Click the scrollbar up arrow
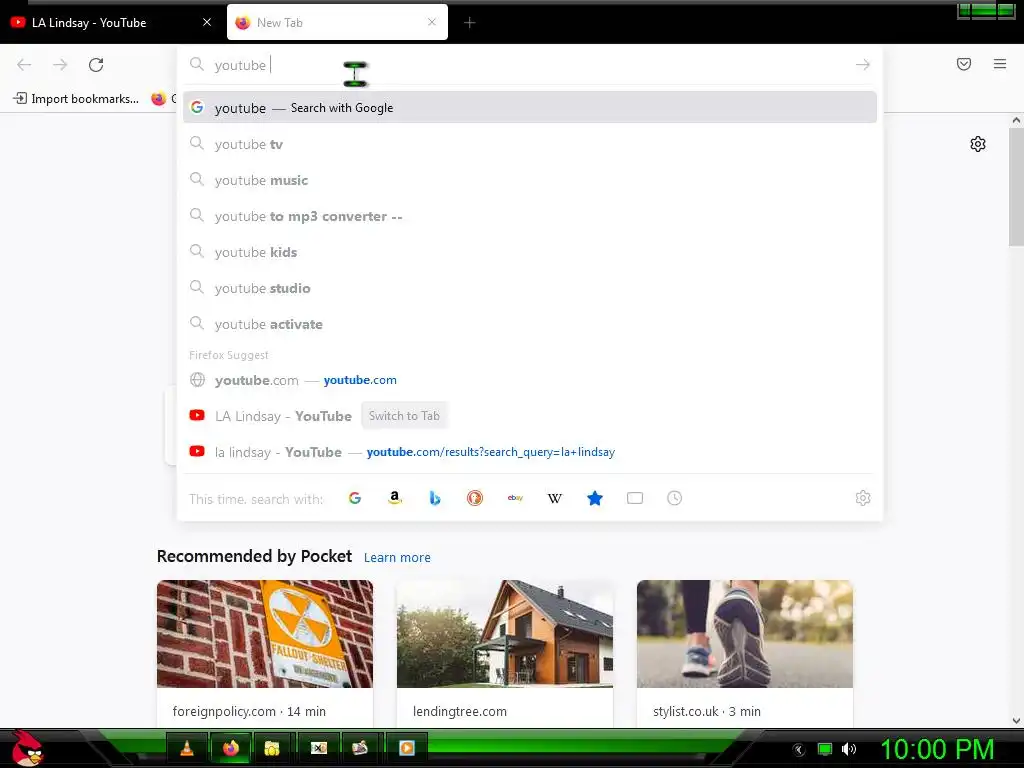Screen dimensions: 1024x768 (x=1016, y=120)
